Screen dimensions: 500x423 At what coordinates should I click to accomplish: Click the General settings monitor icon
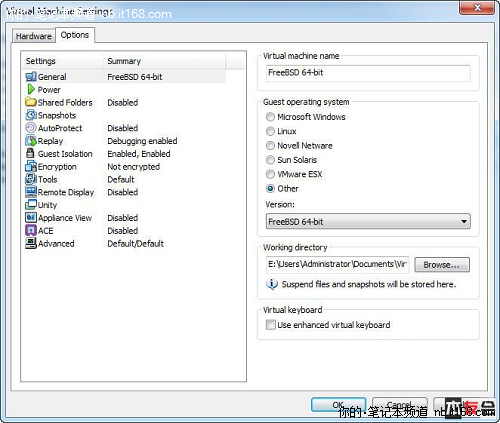[x=31, y=77]
